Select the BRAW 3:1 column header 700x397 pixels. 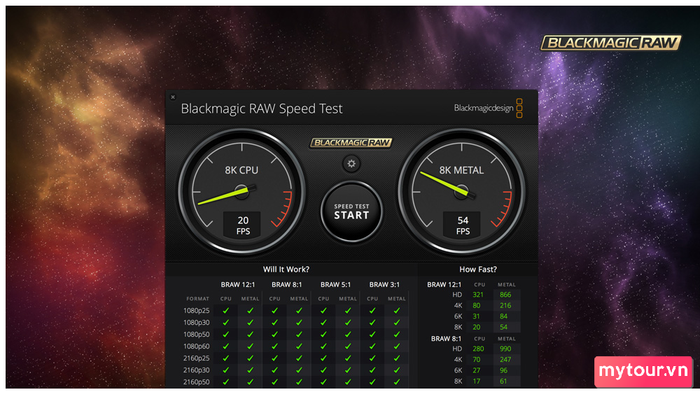click(x=384, y=284)
